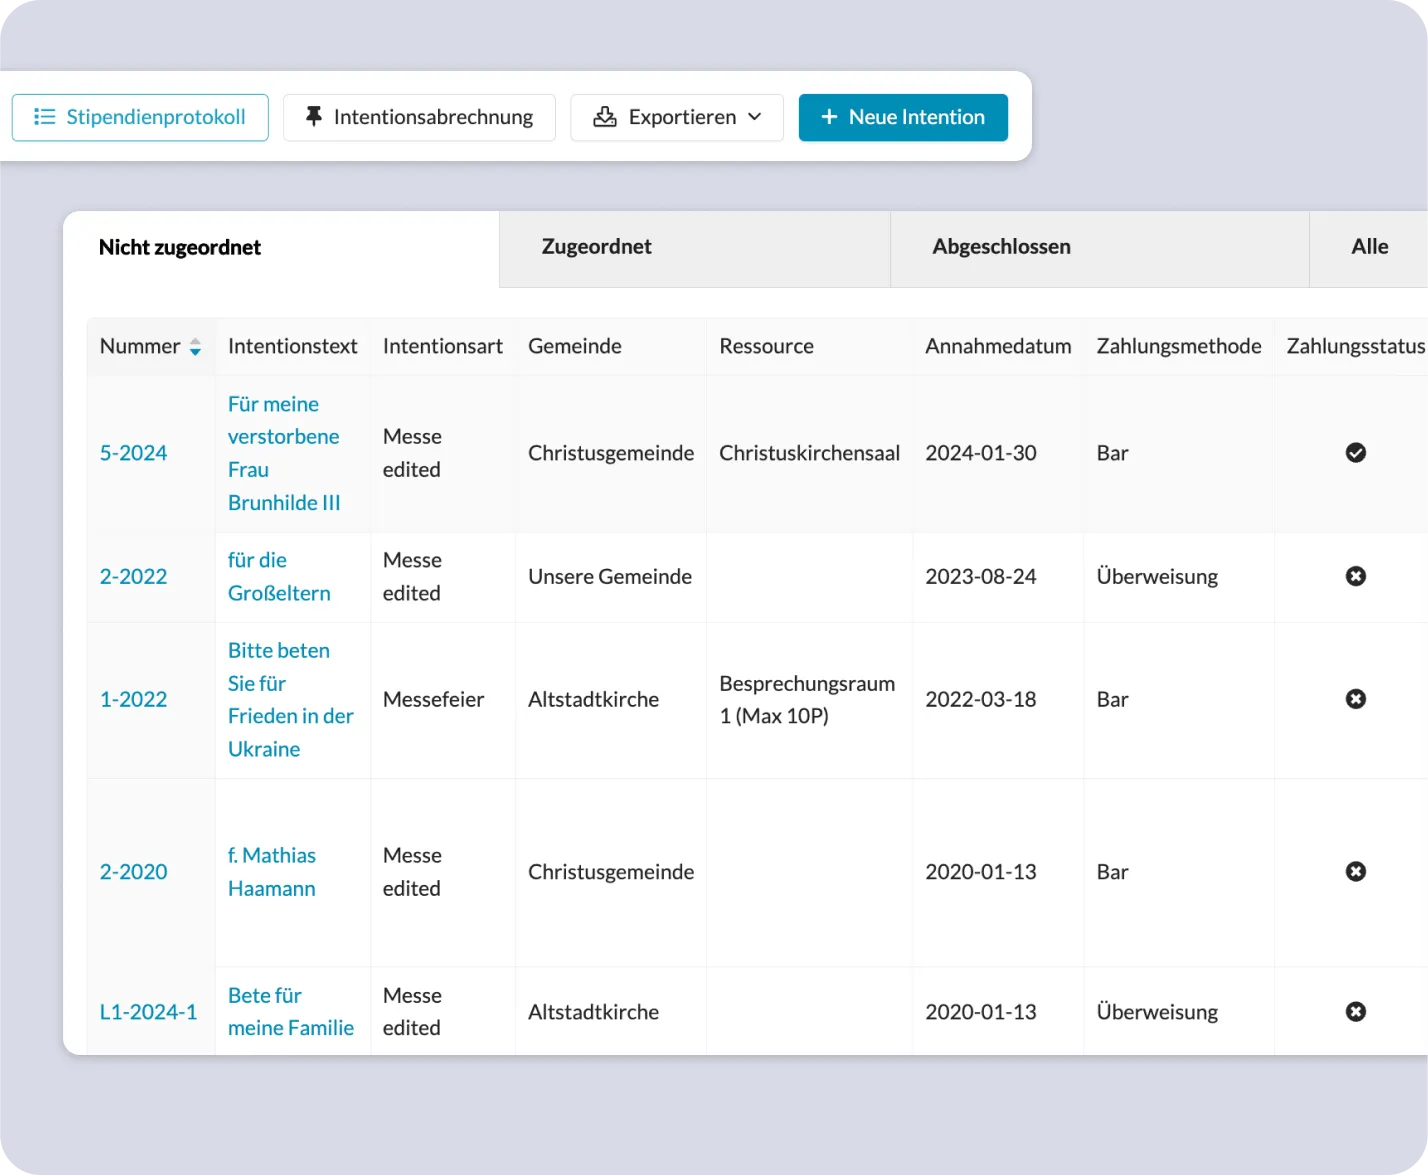
Task: Click the export tray icon beside Exportieren
Action: click(605, 117)
